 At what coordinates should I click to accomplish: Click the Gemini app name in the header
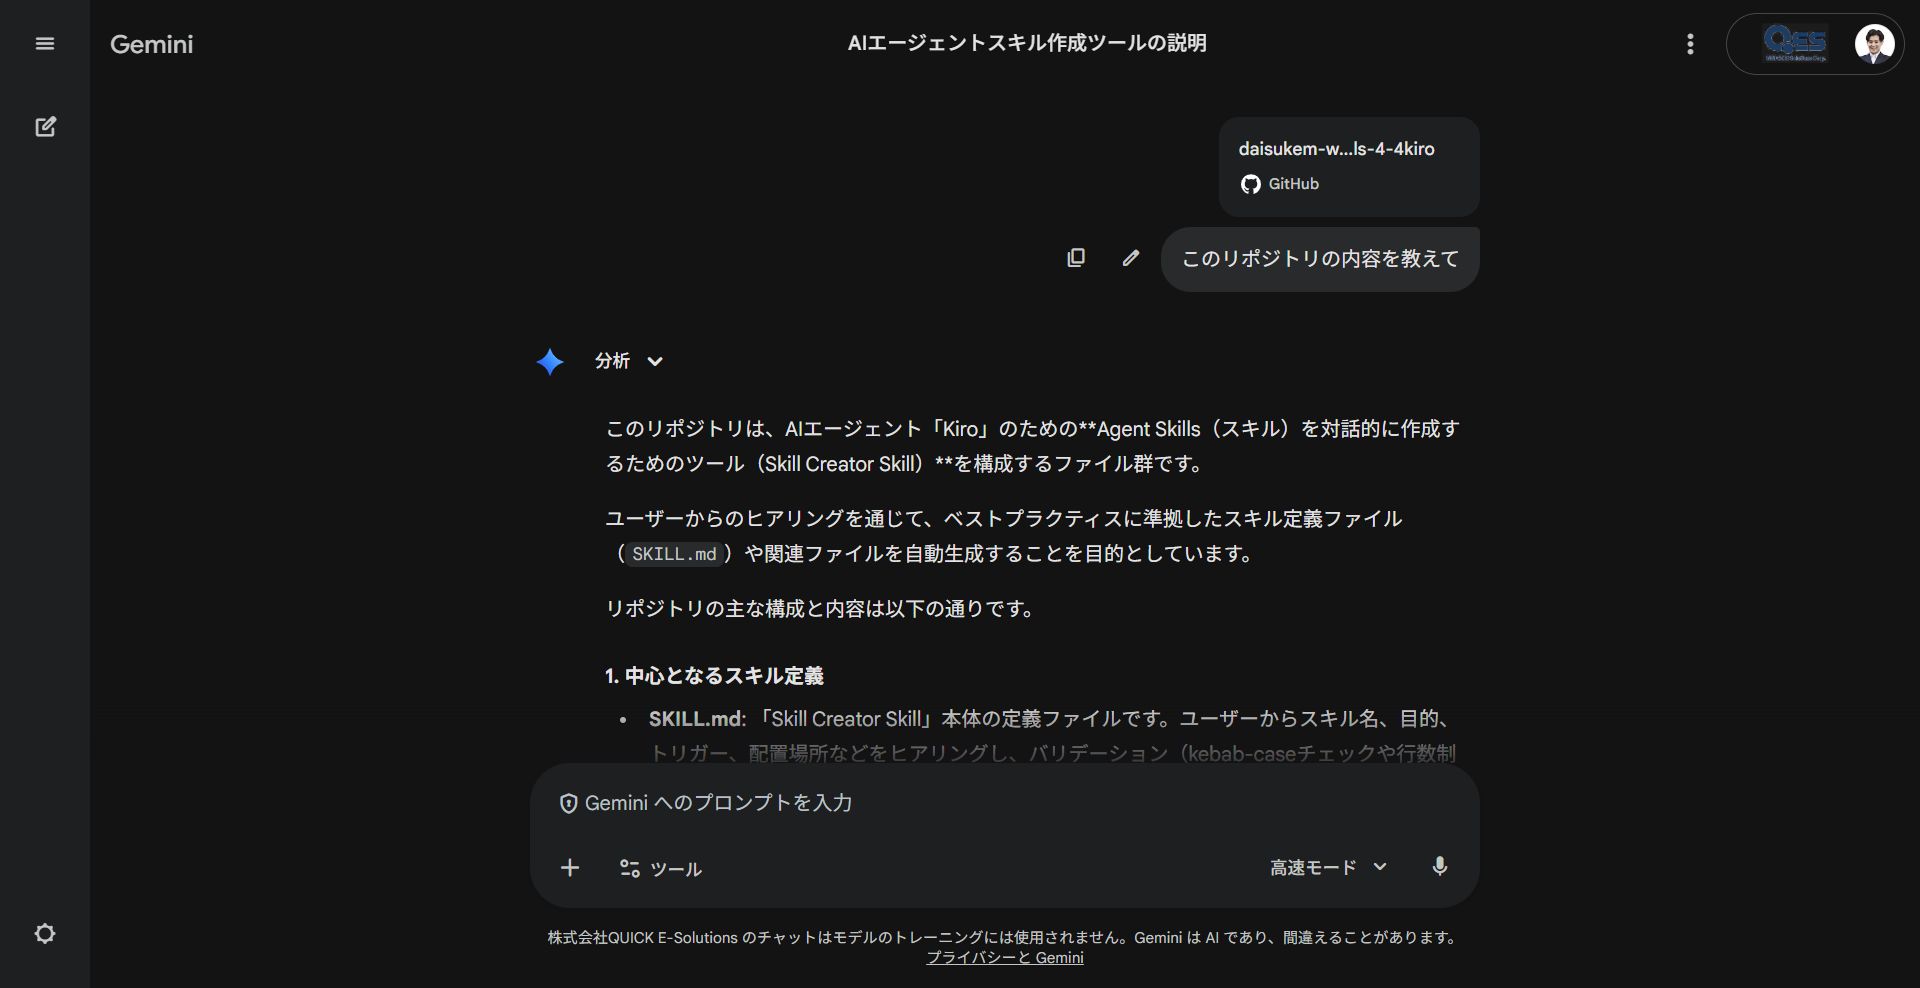pos(151,44)
